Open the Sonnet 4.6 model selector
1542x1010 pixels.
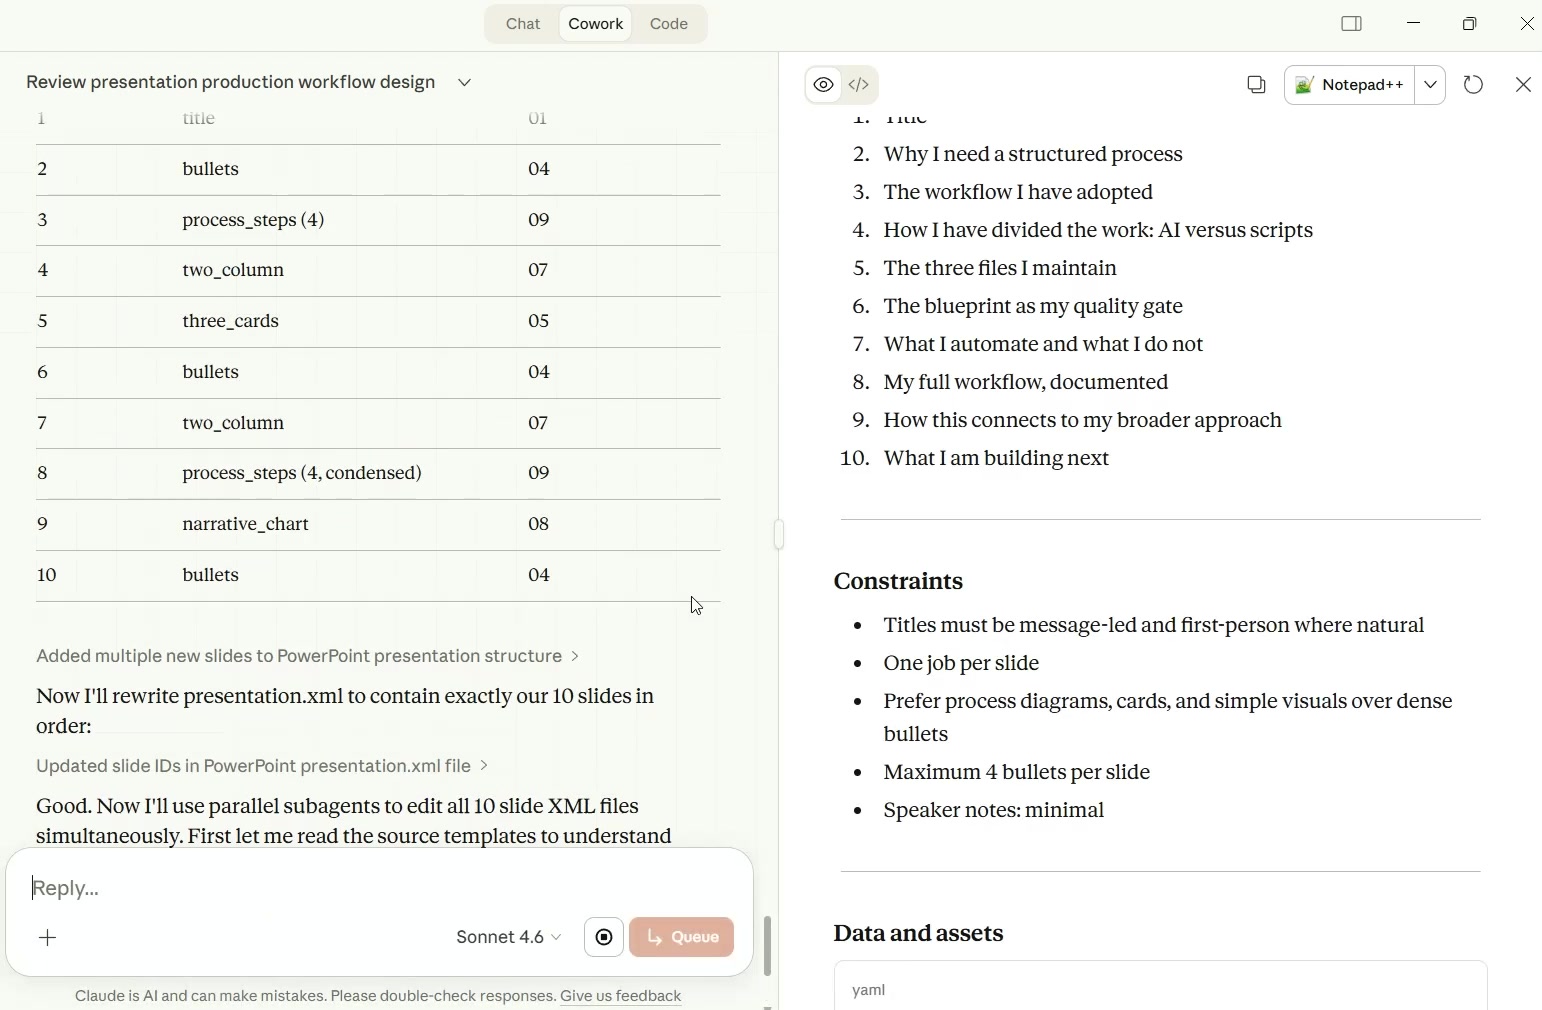[x=508, y=938]
